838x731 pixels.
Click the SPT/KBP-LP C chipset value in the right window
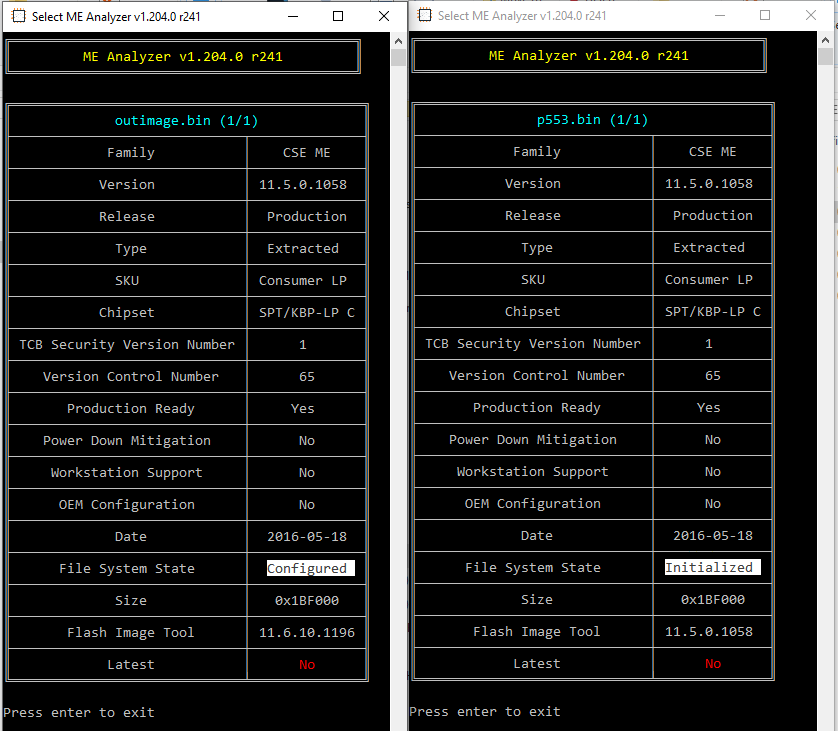713,312
